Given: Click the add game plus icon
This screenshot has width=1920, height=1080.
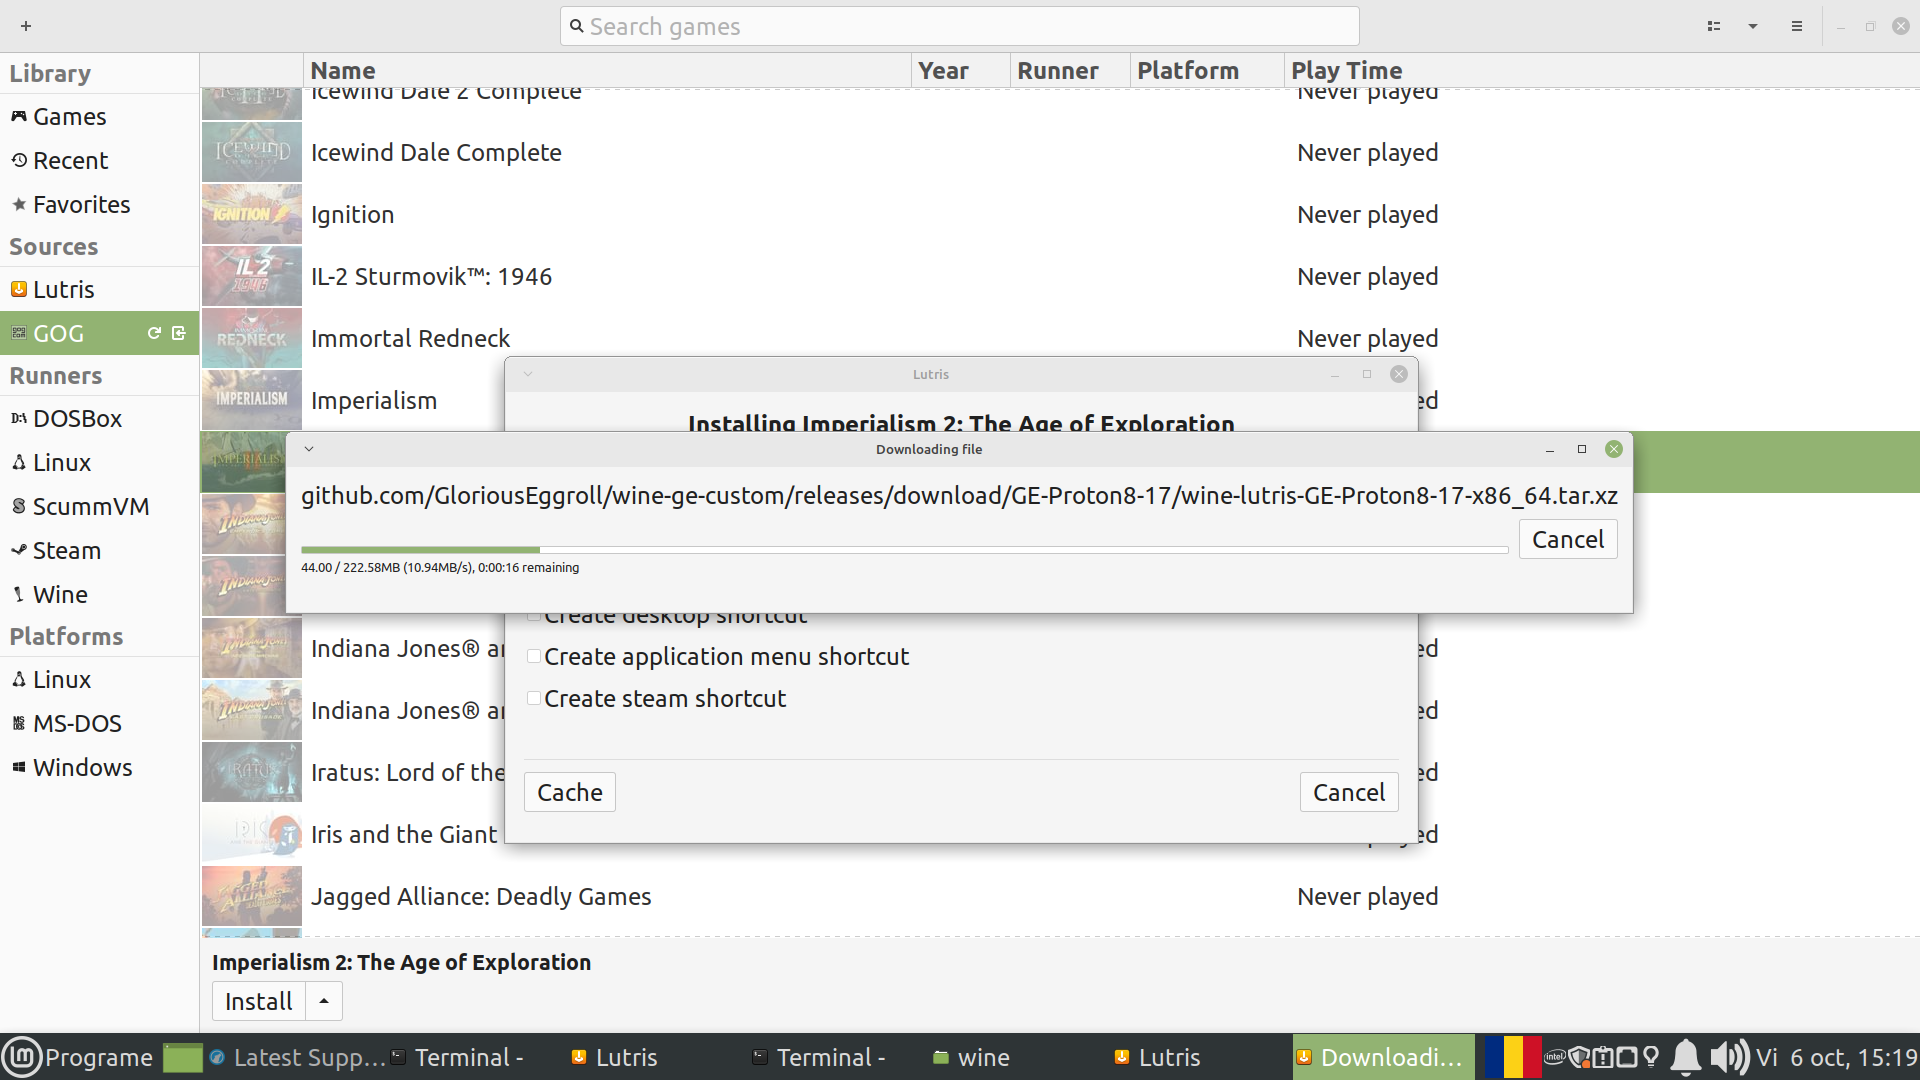Looking at the screenshot, I should (x=26, y=26).
